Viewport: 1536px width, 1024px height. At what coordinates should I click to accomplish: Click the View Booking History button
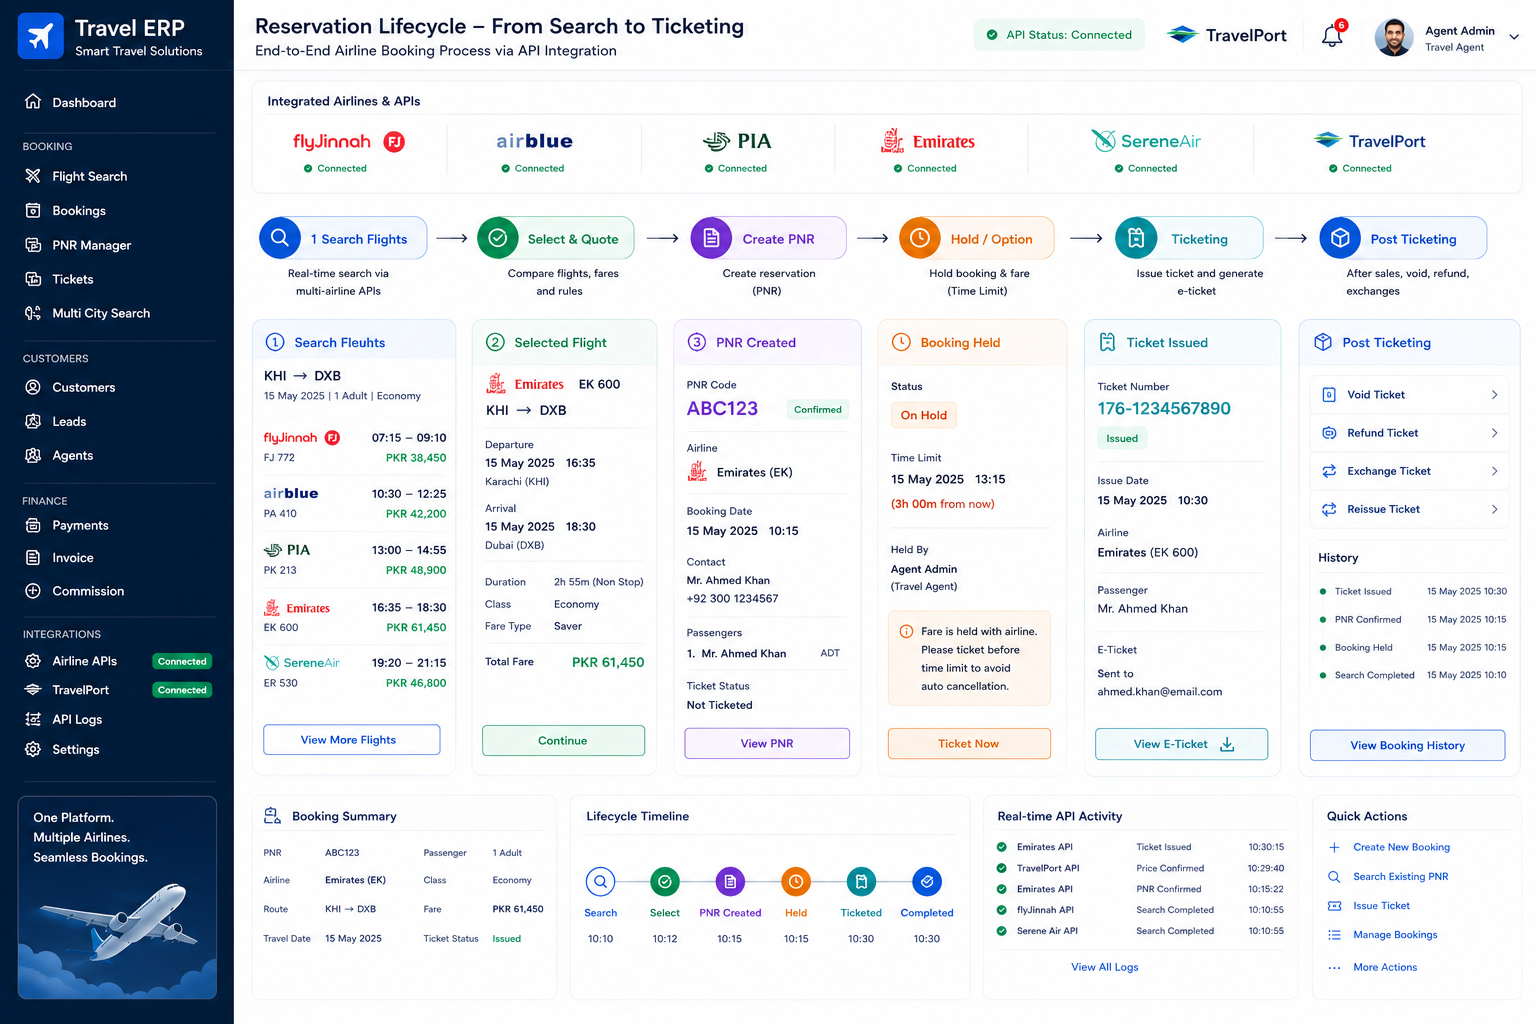(1407, 745)
